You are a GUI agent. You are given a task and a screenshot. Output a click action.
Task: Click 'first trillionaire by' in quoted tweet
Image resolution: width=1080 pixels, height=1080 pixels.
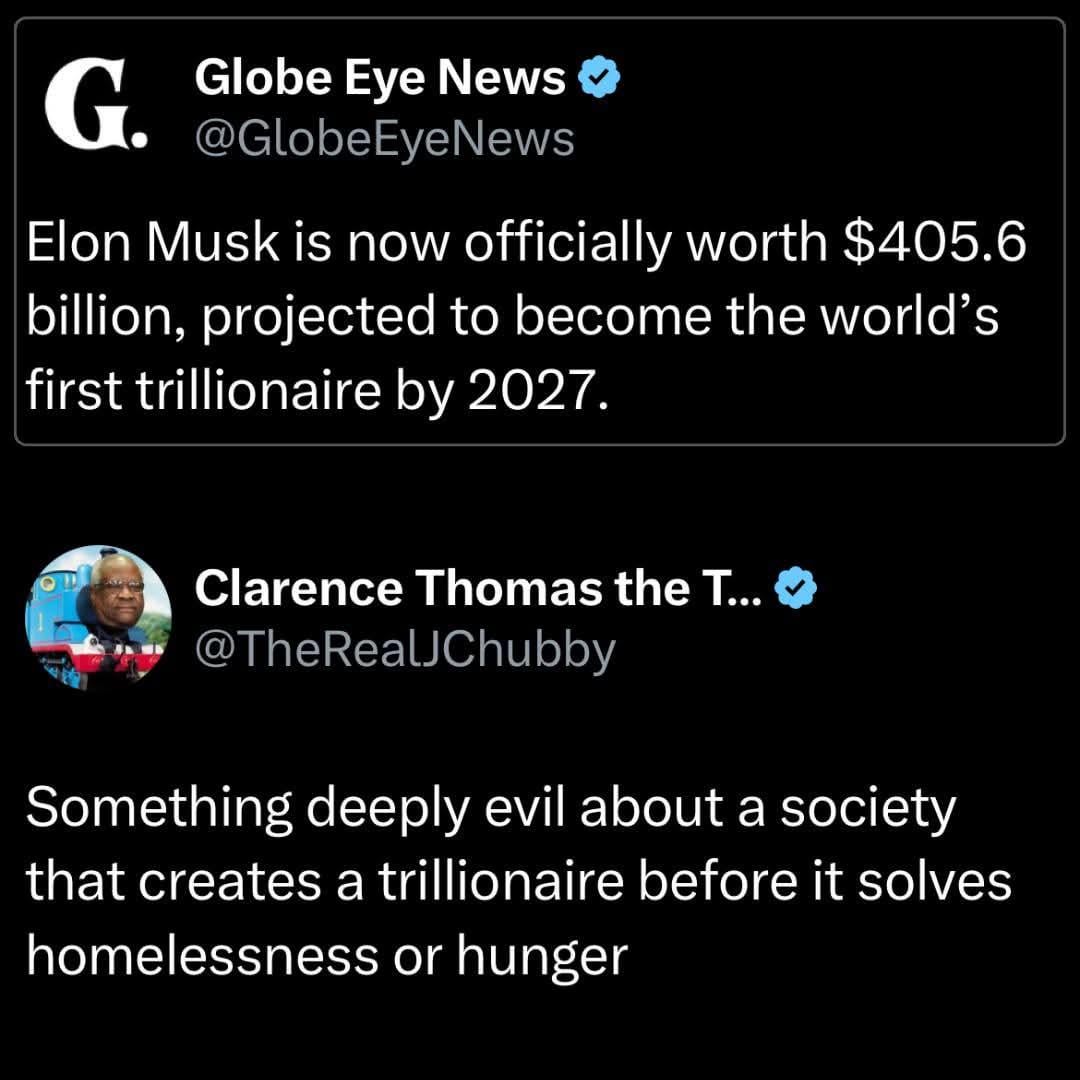(240, 391)
